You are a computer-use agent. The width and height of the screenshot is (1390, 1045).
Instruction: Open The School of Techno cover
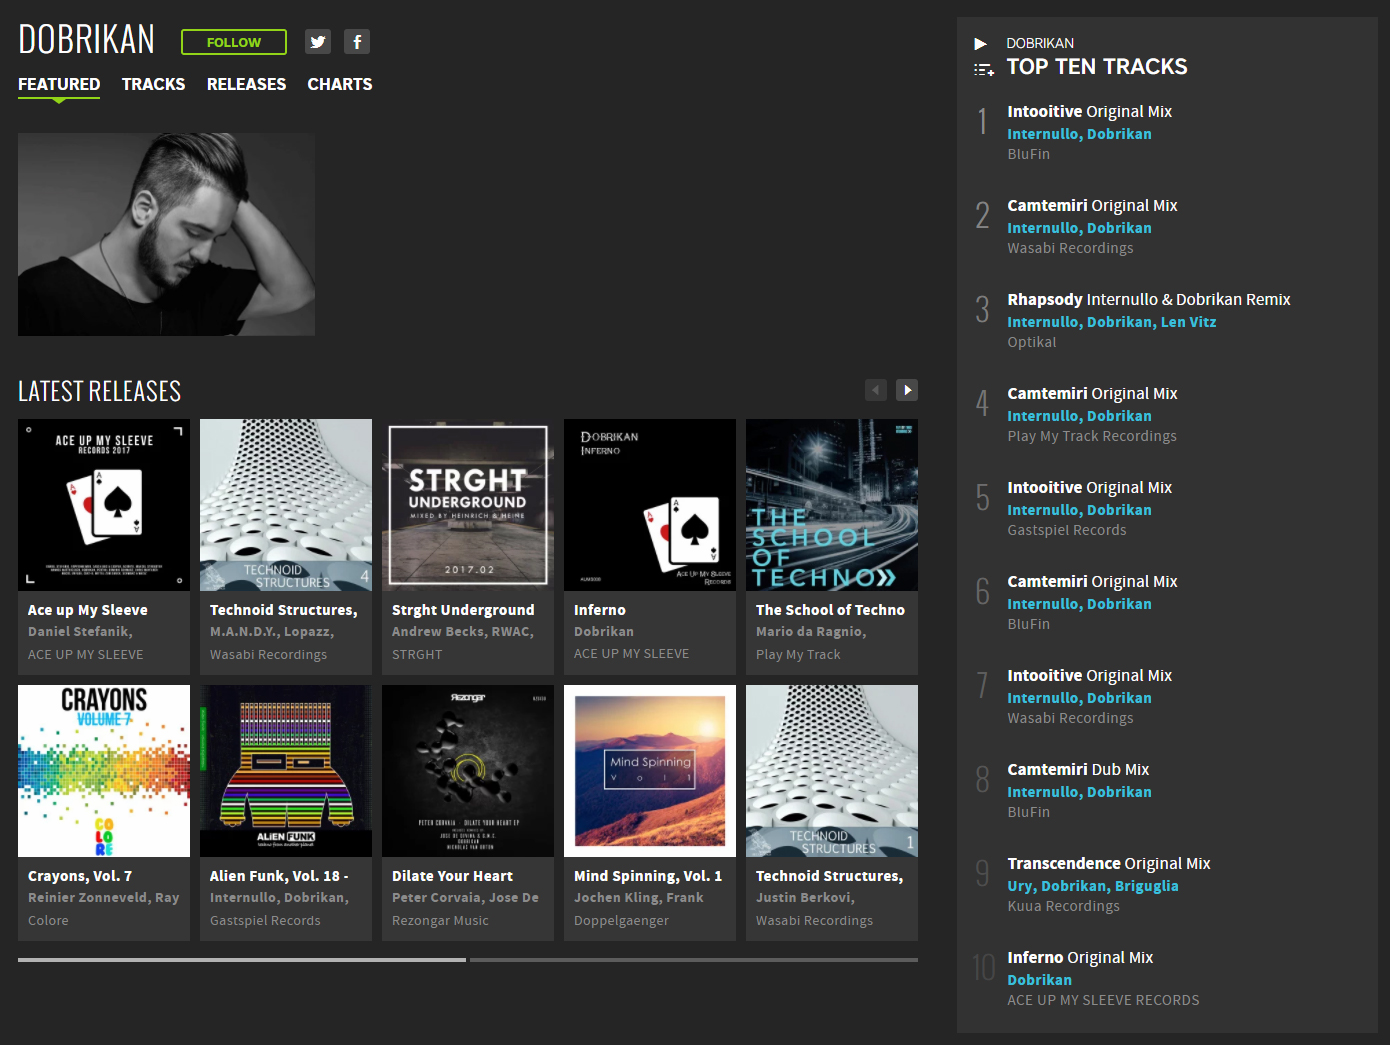832,505
